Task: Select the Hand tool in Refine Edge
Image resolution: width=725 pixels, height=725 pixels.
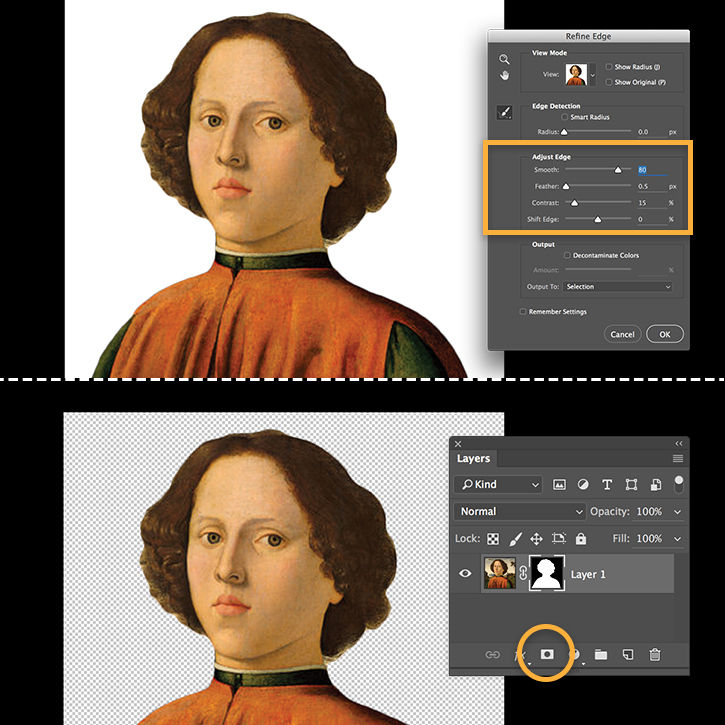Action: pos(504,75)
